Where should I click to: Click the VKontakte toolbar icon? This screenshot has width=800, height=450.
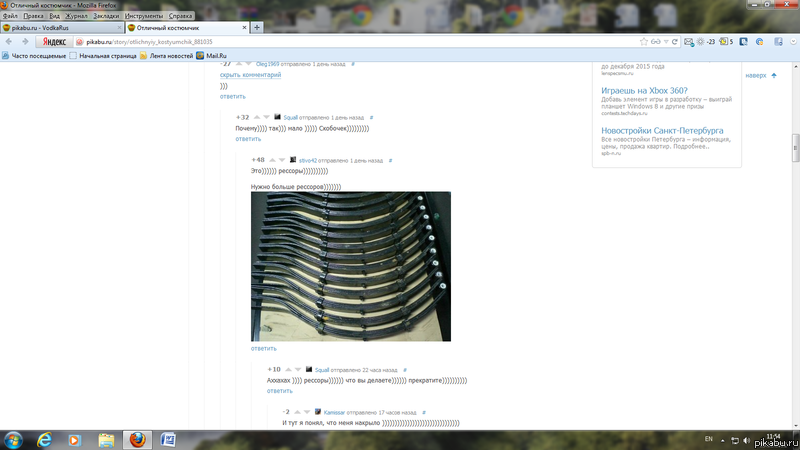[x=743, y=42]
